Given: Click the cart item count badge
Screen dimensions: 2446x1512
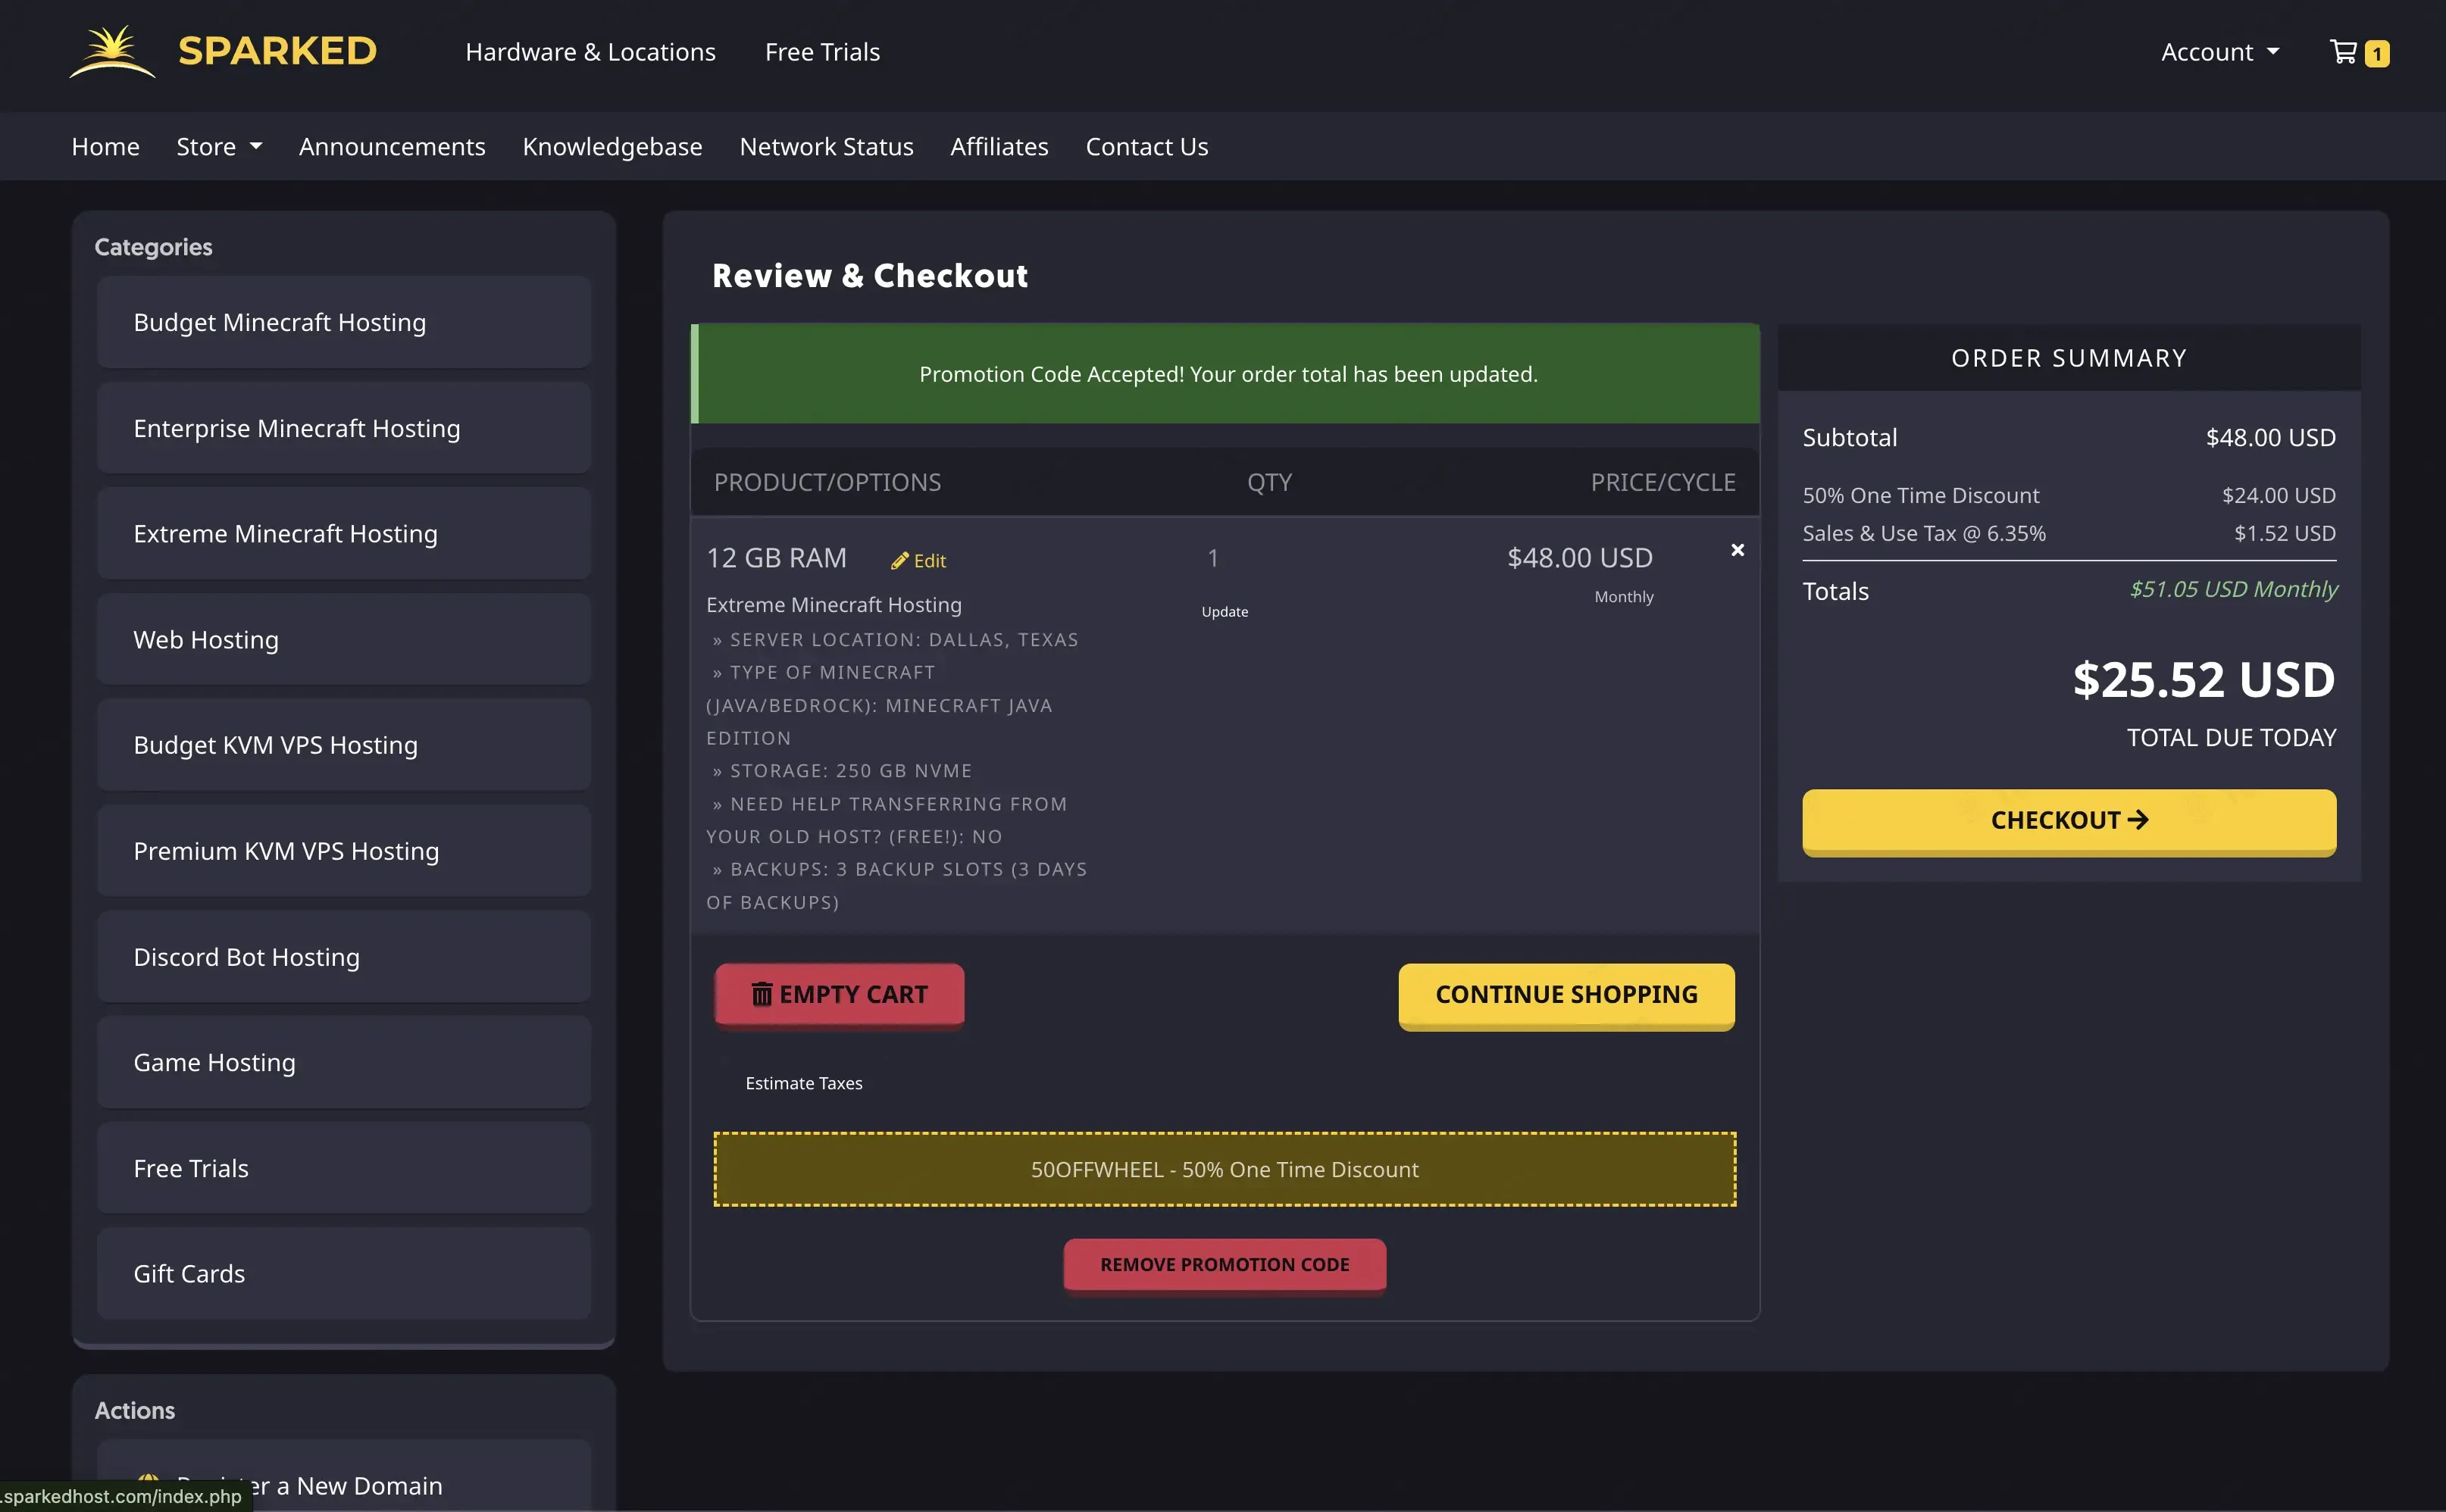Looking at the screenshot, I should click(x=2377, y=53).
